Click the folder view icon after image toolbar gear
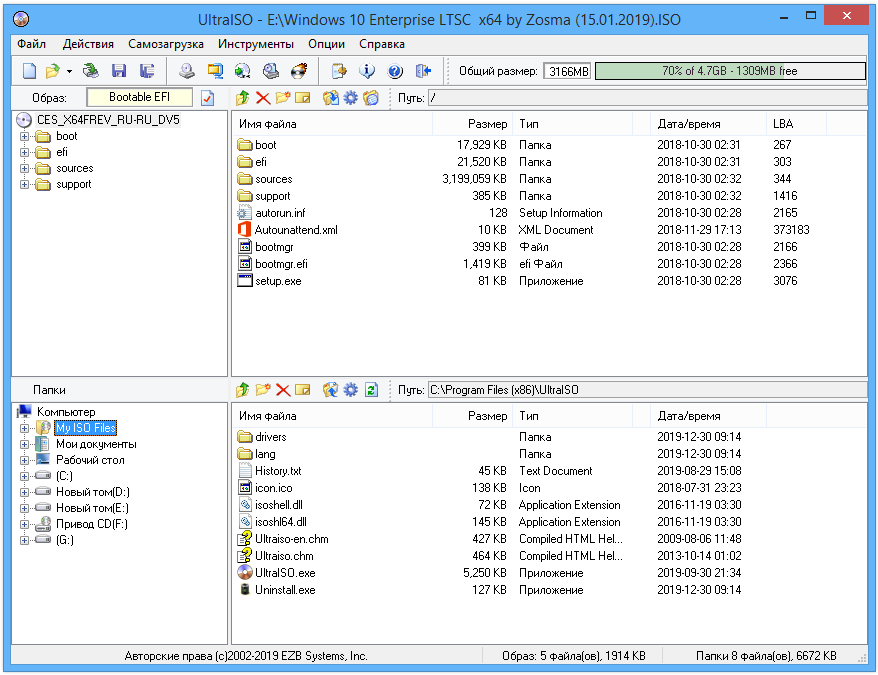 pos(371,98)
